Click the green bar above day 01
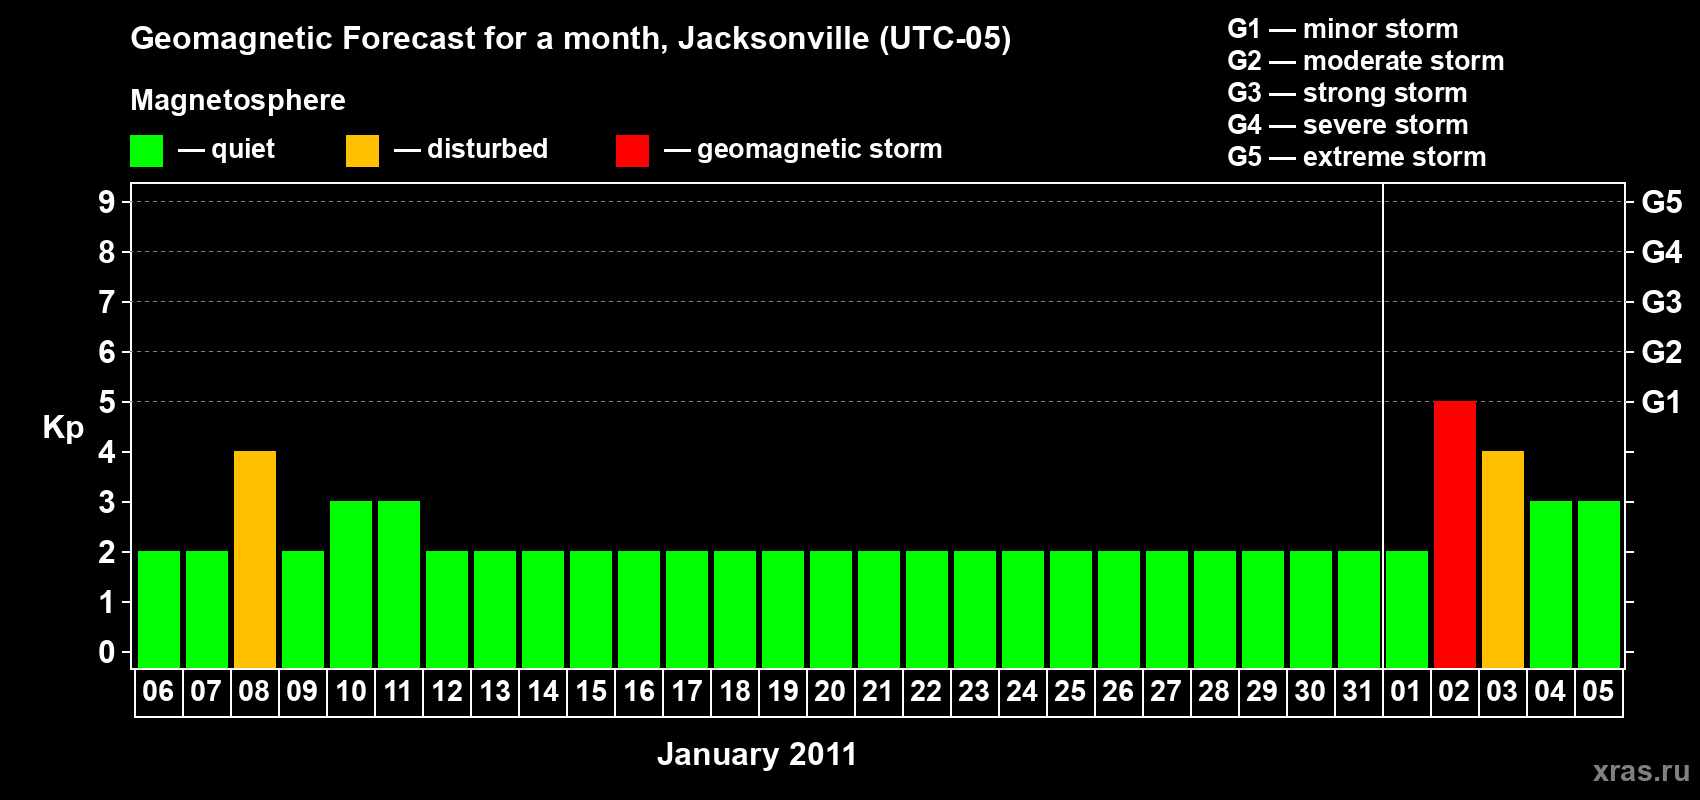Viewport: 1700px width, 800px height. [x=1406, y=609]
